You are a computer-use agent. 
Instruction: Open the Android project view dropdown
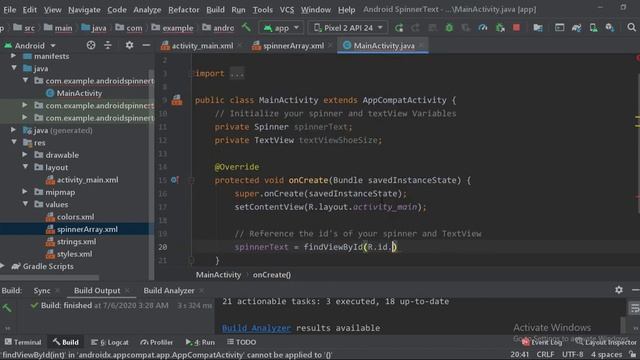click(x=30, y=45)
